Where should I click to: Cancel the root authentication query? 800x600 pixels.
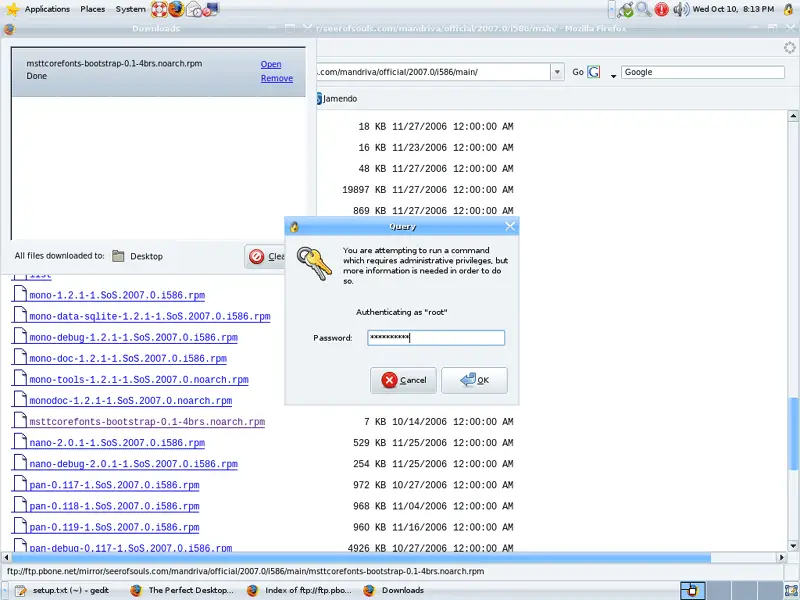pos(403,380)
